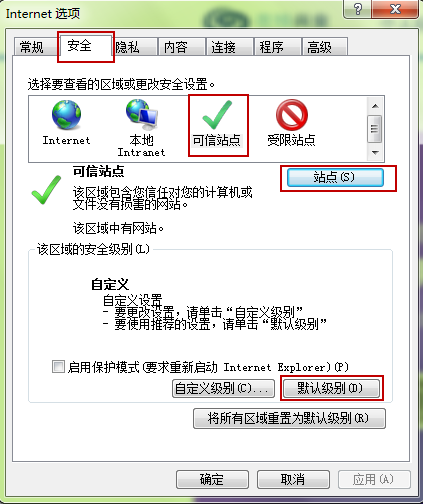Click the 默认级别(D) button
The image size is (423, 504).
[331, 388]
